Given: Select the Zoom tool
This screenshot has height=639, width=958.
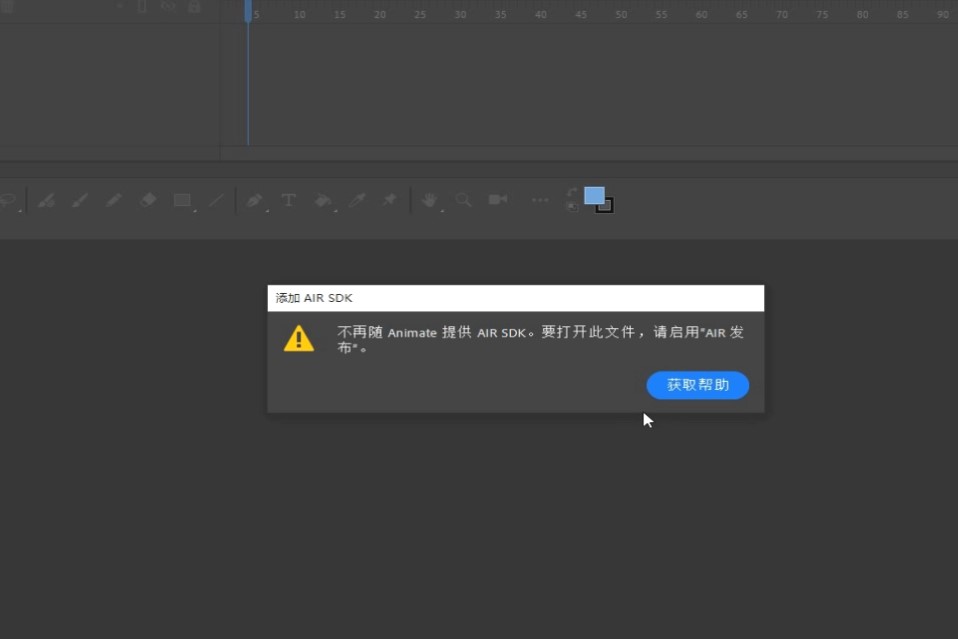Looking at the screenshot, I should coord(463,200).
